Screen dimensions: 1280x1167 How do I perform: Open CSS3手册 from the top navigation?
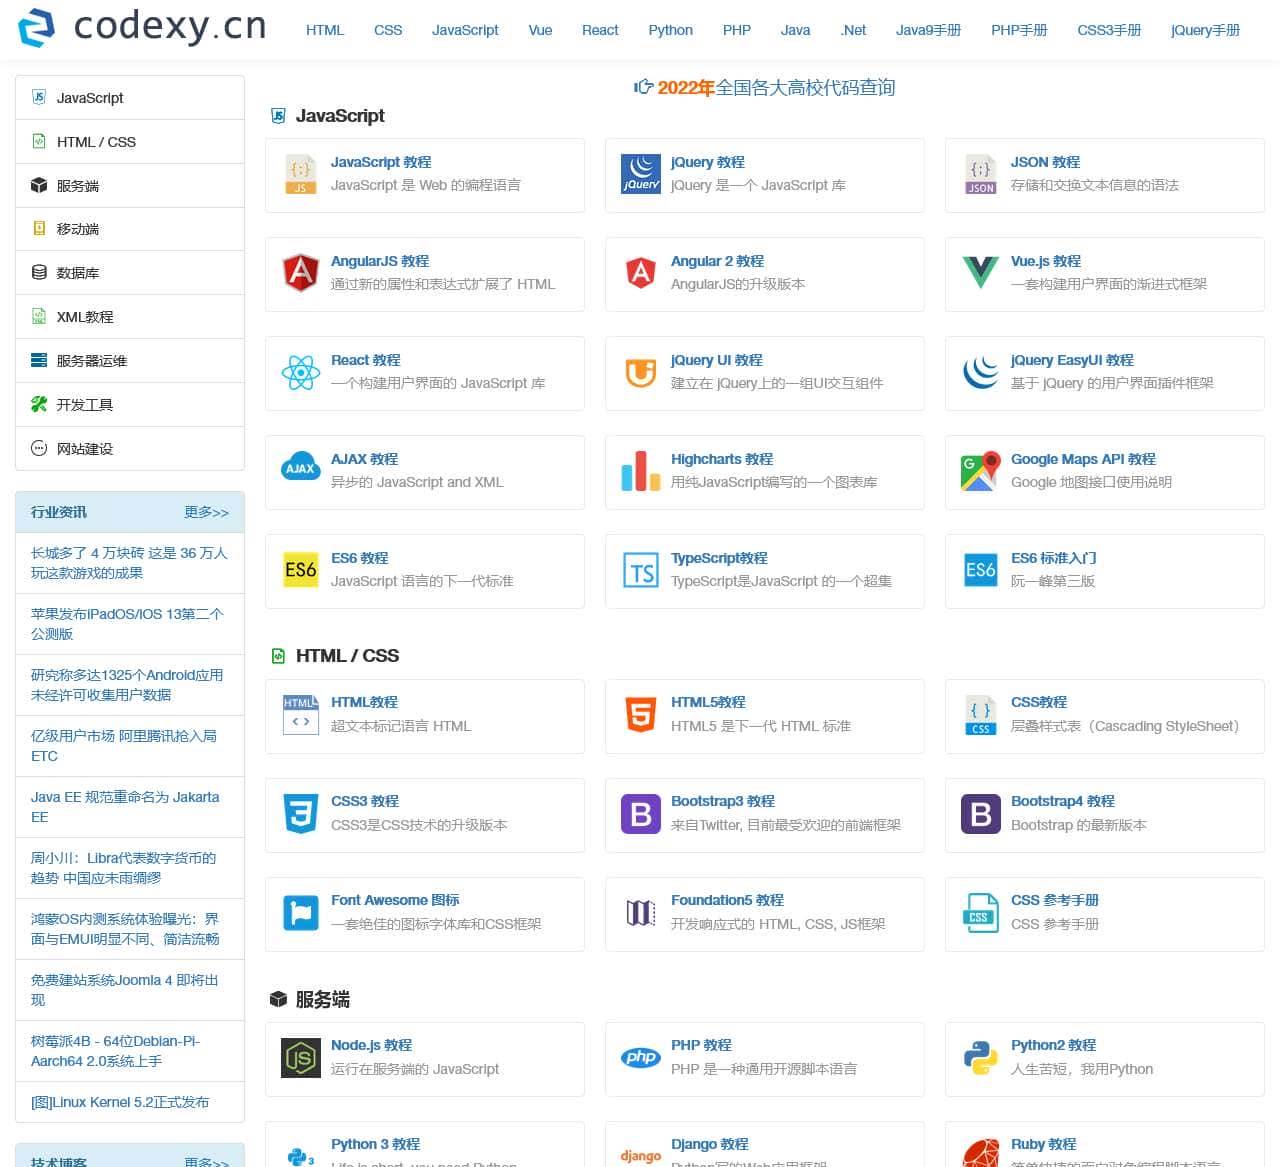coord(1109,30)
